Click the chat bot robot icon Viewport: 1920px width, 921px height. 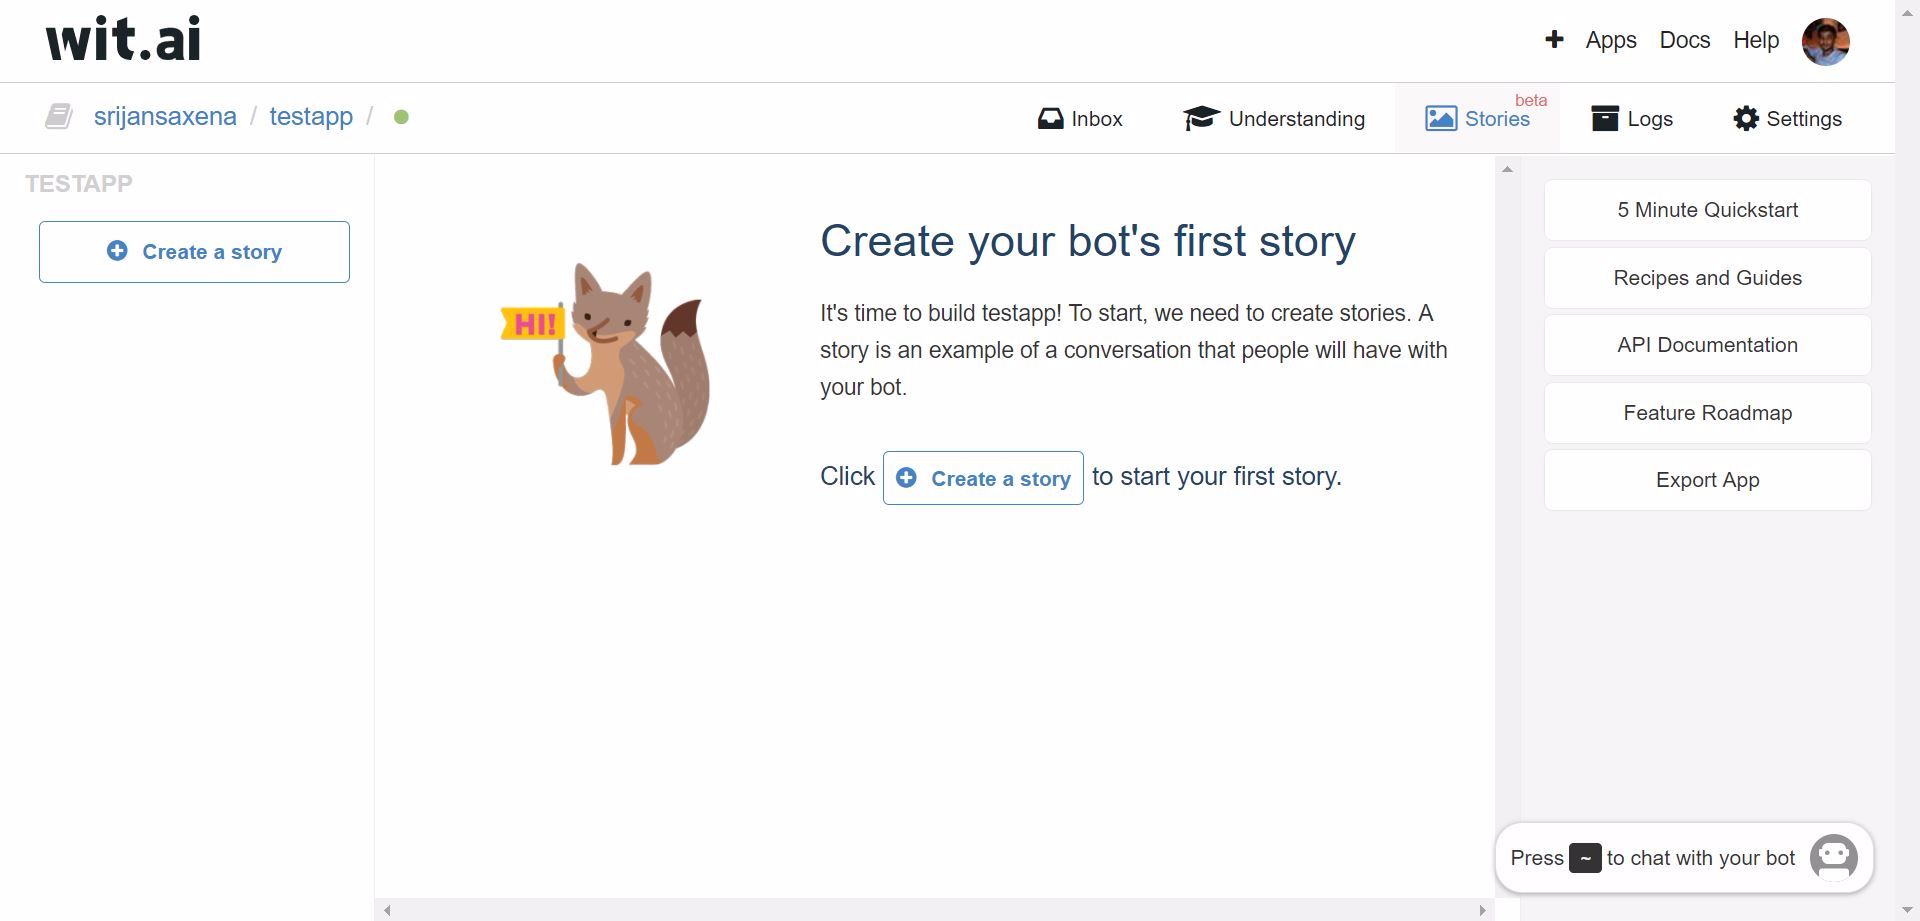1833,858
